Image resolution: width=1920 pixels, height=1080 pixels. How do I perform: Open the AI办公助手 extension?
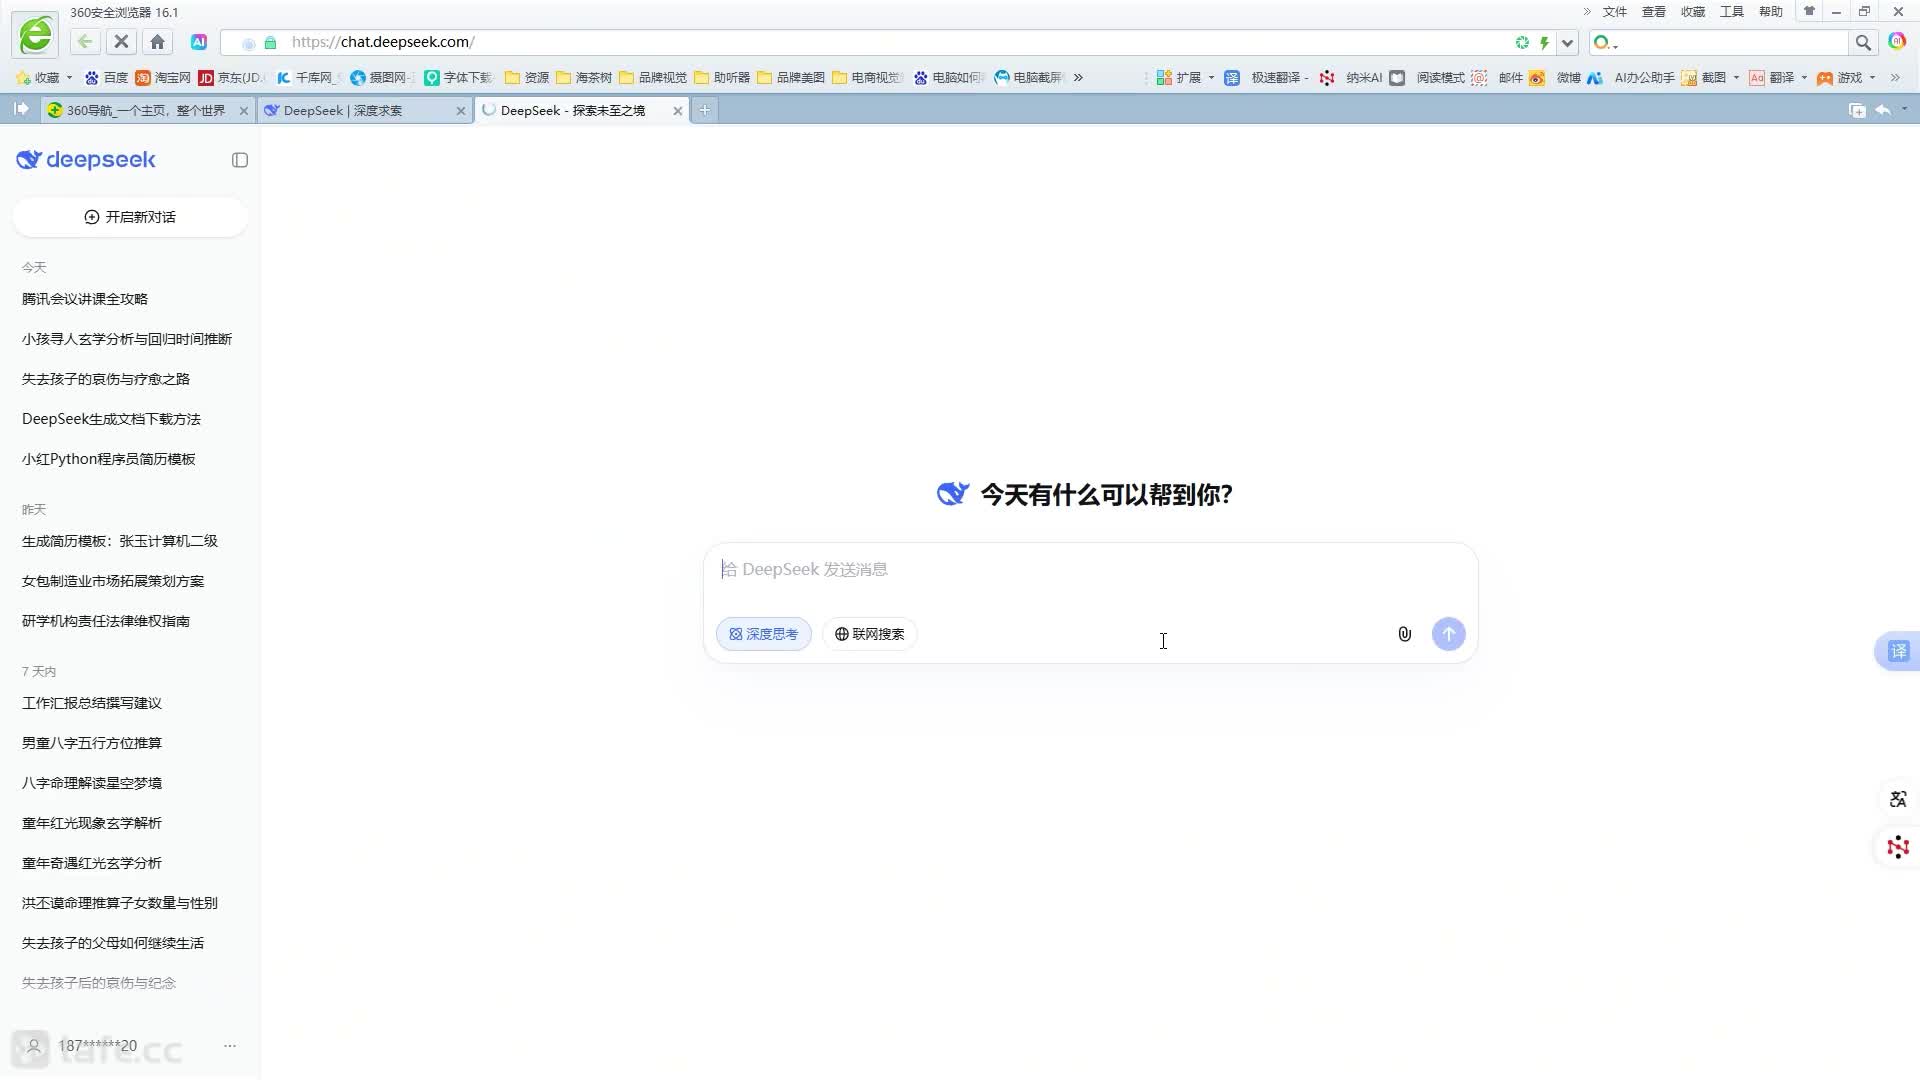(1630, 77)
